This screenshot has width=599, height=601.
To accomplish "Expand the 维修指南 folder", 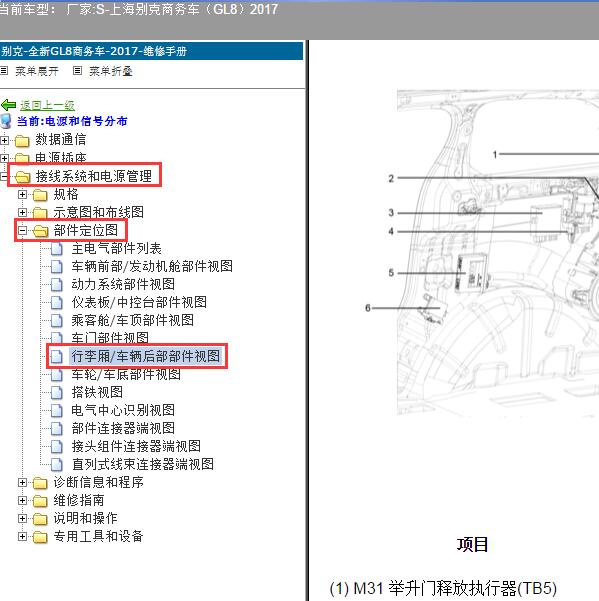I will [22, 500].
